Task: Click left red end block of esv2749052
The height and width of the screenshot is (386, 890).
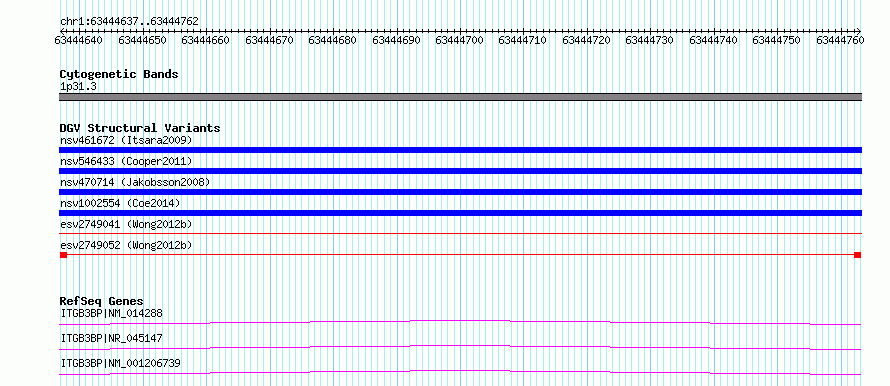Action: click(64, 255)
